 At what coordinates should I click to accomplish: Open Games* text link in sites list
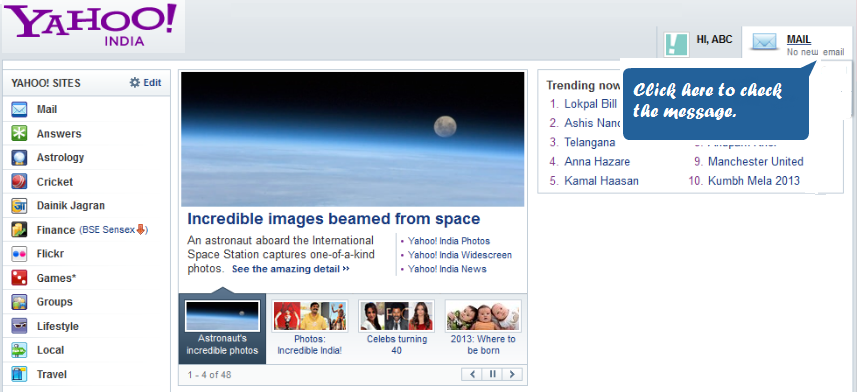coord(56,278)
